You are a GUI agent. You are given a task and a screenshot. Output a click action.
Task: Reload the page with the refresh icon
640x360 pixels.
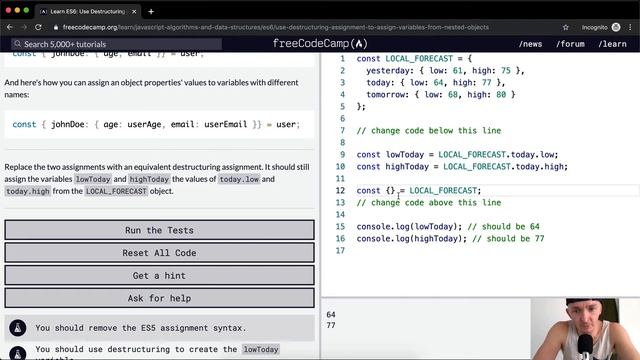[x=38, y=27]
